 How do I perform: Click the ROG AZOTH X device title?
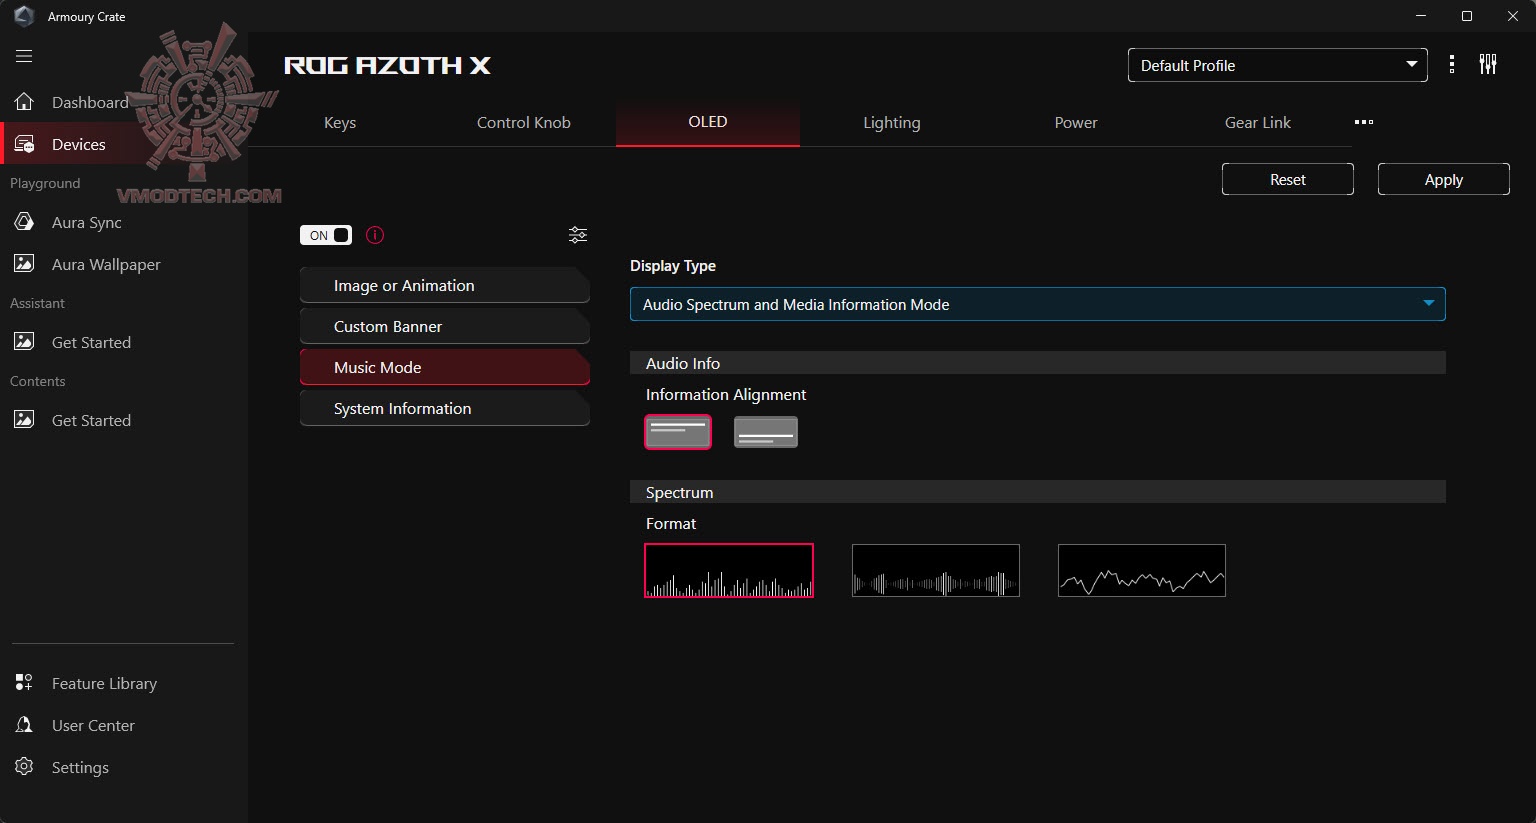tap(388, 66)
